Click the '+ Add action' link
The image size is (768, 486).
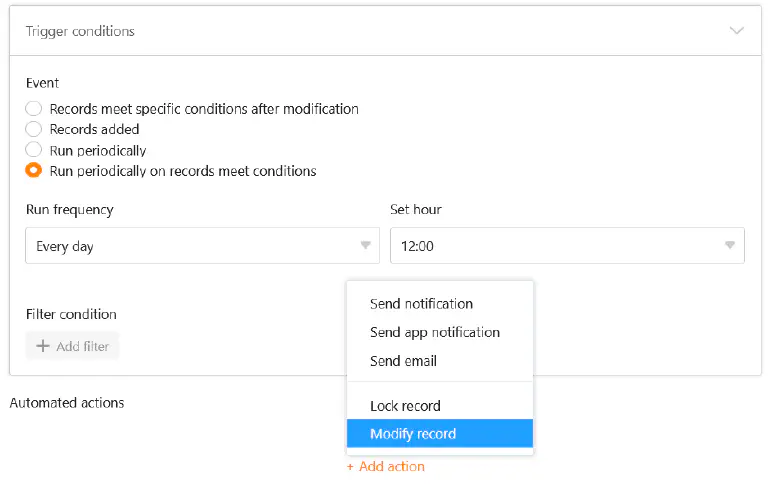[386, 466]
